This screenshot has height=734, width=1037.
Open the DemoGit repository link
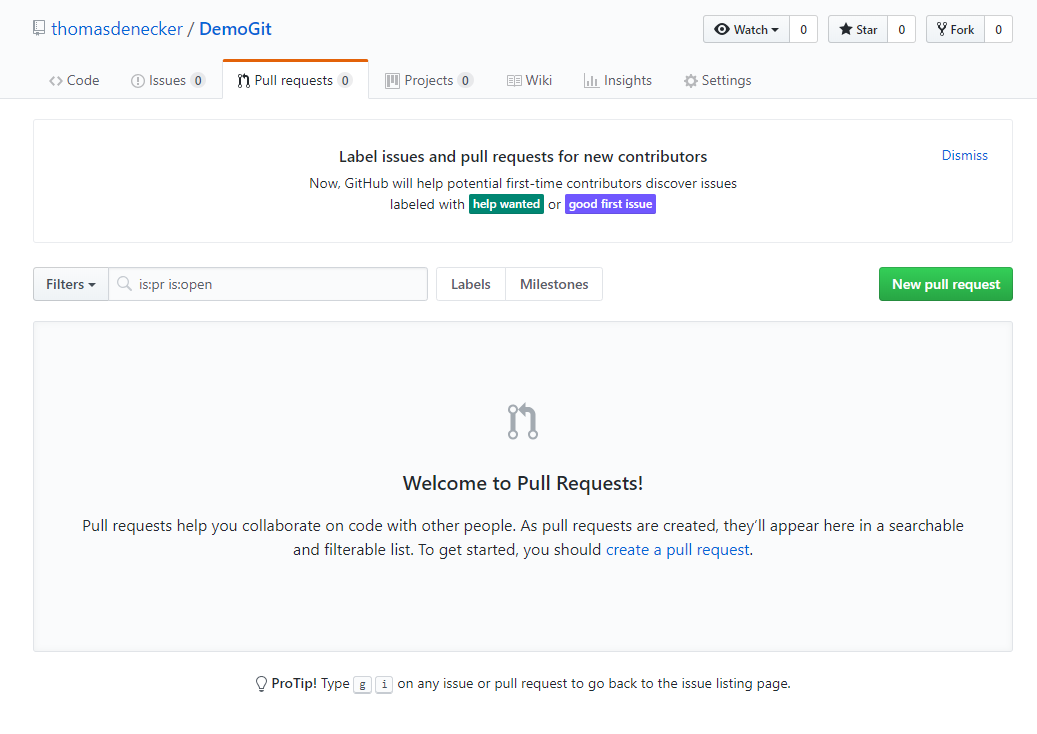235,29
